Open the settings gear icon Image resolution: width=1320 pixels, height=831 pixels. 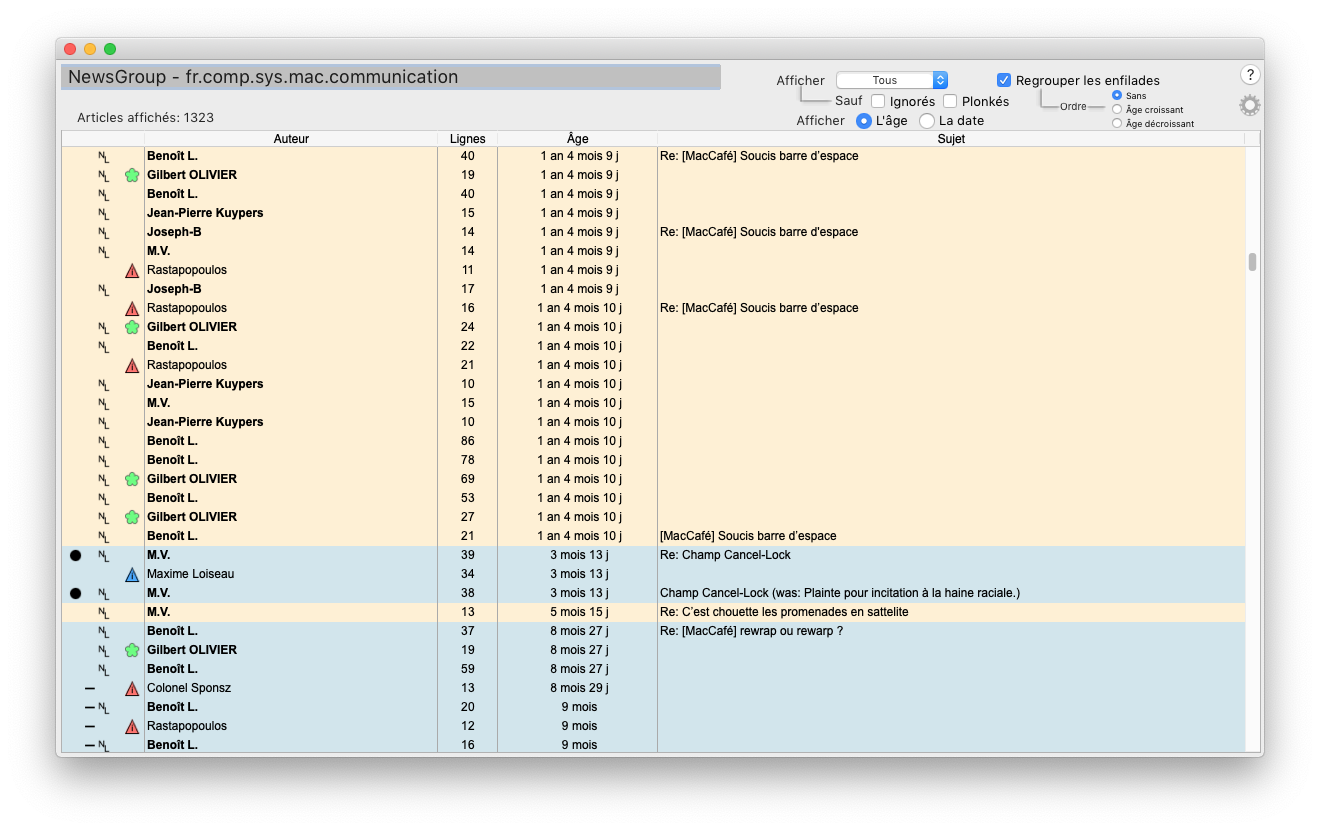(x=1249, y=106)
